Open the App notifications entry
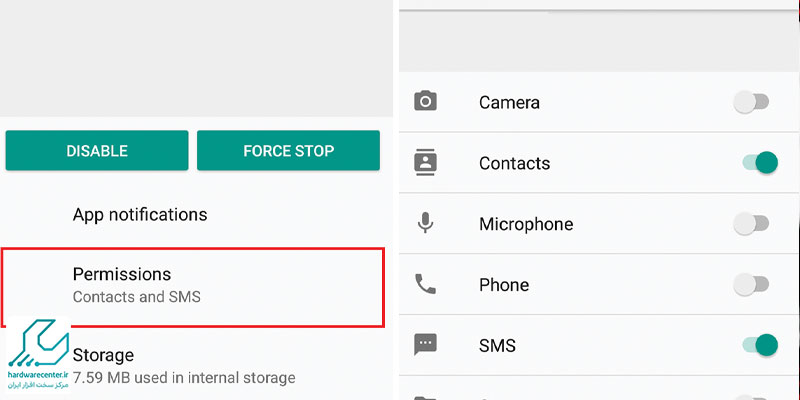 (196, 214)
